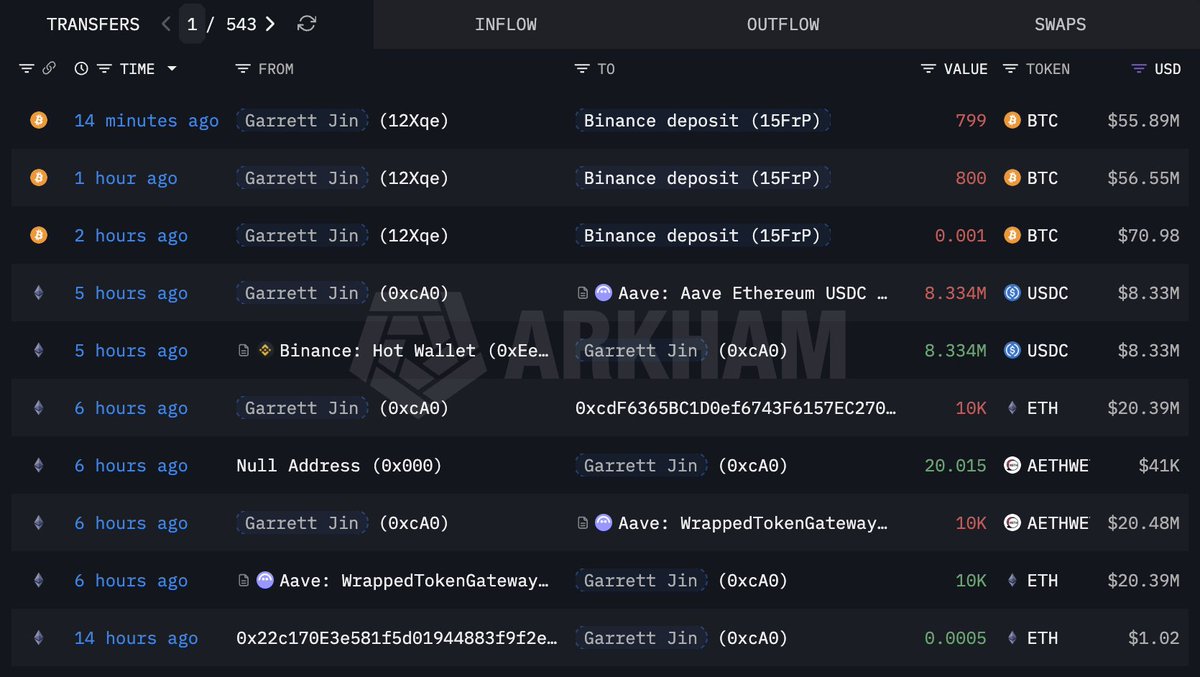Click USDC token icon in Binance Hot Wallet row

1011,350
